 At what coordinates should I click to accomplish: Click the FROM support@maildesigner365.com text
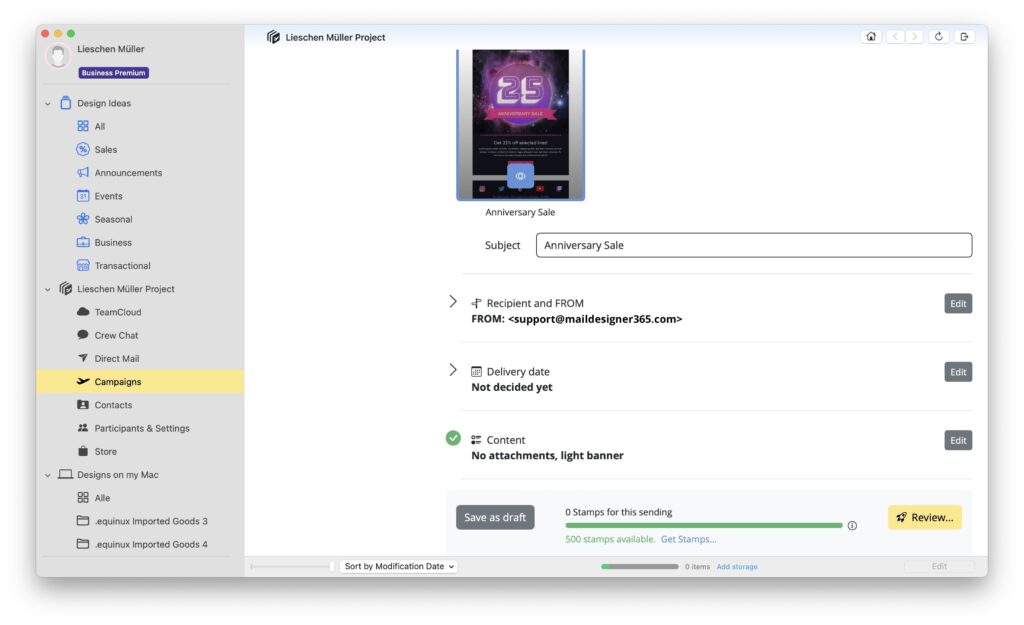(577, 319)
